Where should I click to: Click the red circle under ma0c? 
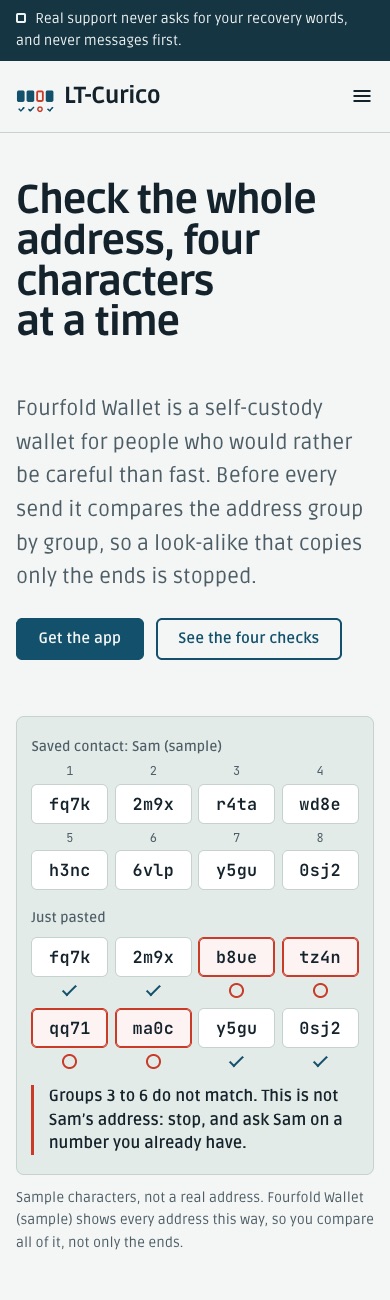(153, 1061)
